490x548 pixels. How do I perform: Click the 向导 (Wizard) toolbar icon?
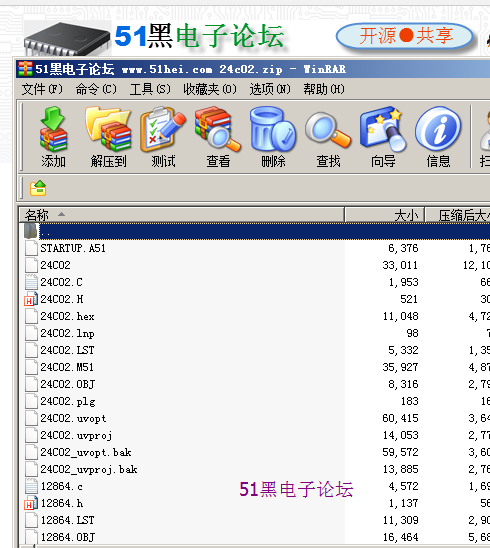point(383,137)
